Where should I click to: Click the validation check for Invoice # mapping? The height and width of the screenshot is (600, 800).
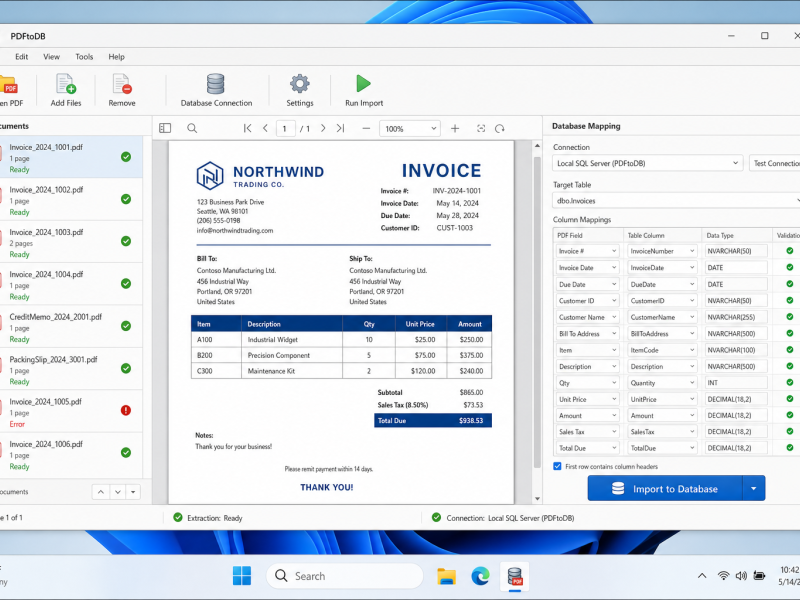[x=789, y=251]
